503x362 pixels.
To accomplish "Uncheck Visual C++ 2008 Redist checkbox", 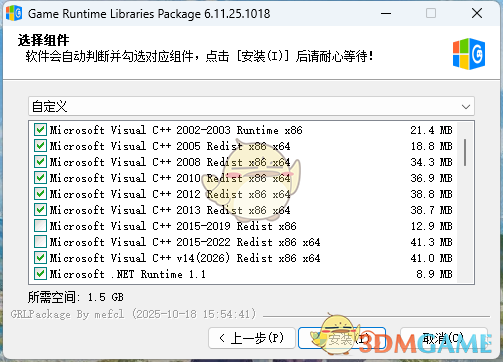I will click(40, 162).
